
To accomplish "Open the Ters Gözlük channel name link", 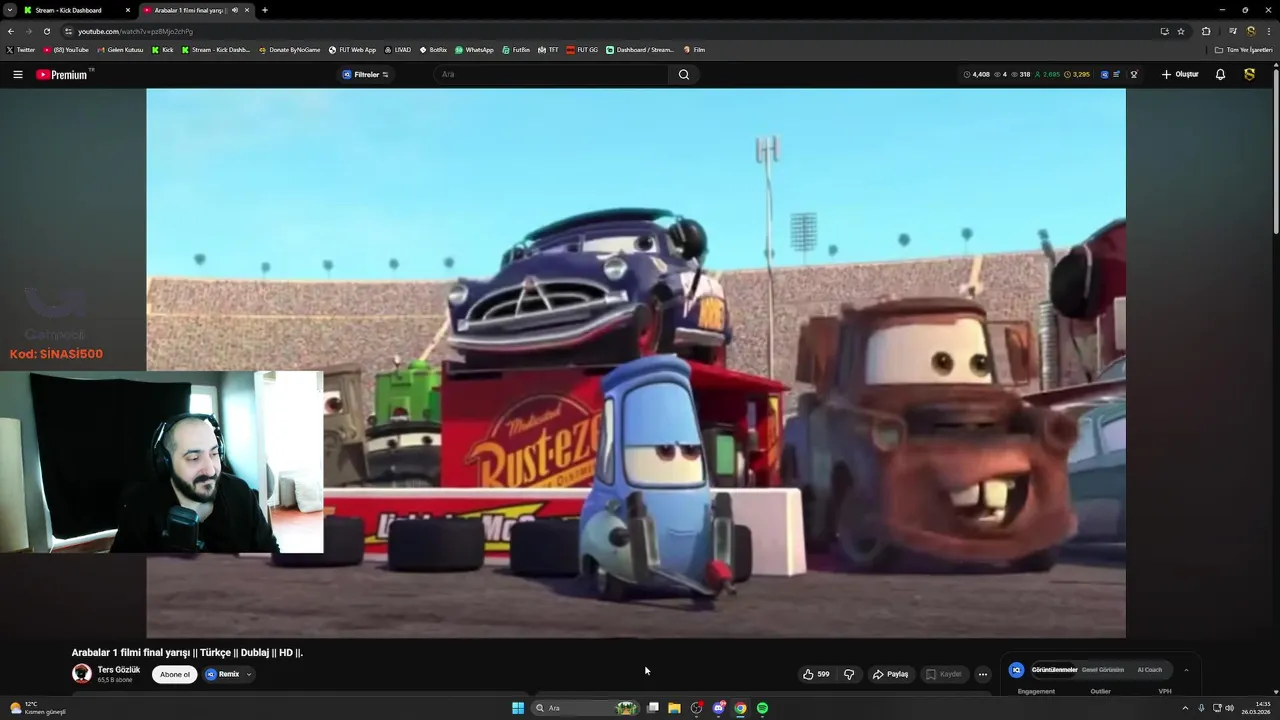I will 118,670.
